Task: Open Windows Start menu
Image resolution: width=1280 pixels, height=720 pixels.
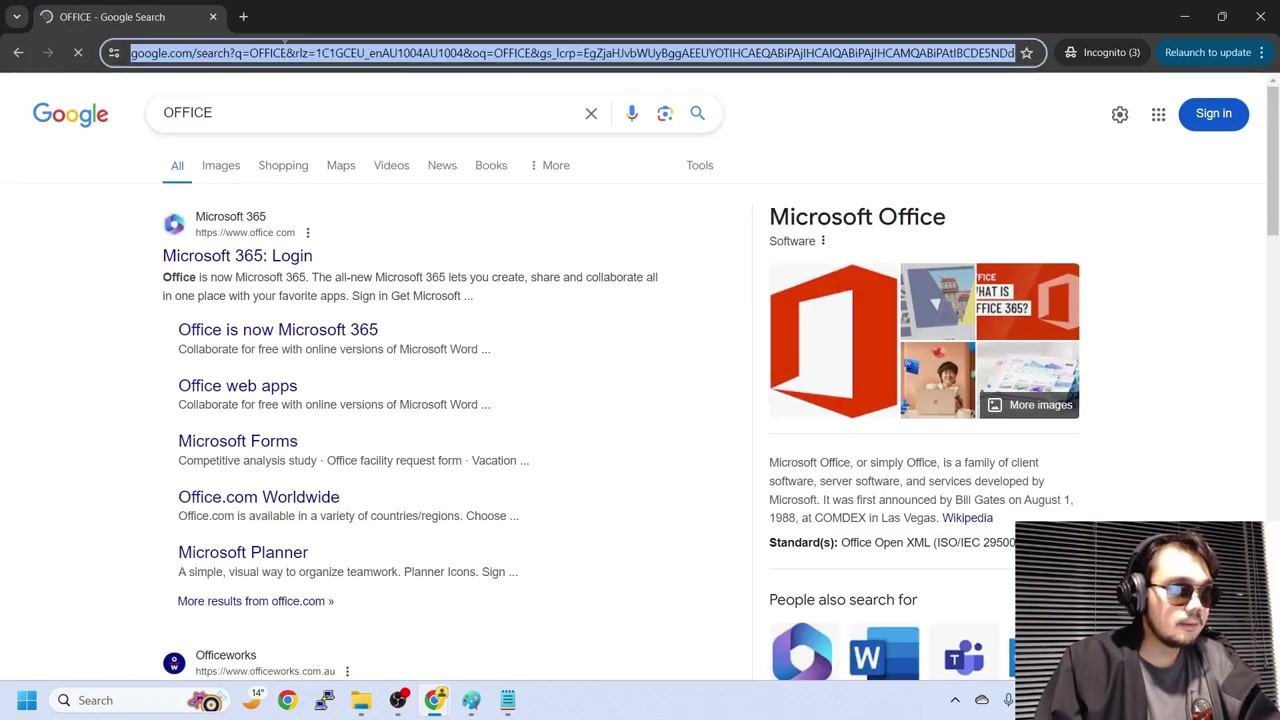Action: coord(27,700)
